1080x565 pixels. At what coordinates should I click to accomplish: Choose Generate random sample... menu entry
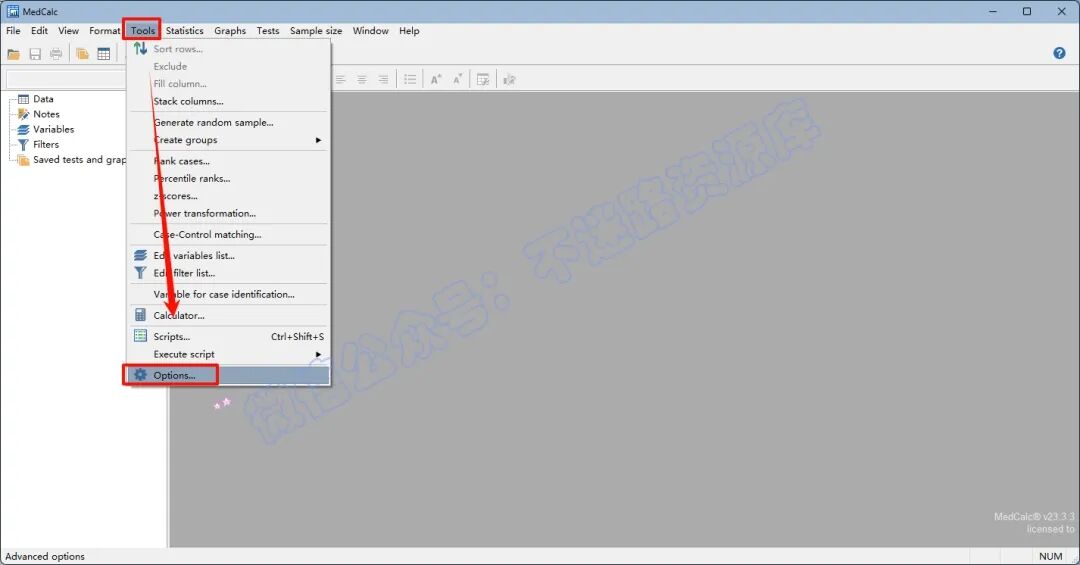click(x=228, y=122)
